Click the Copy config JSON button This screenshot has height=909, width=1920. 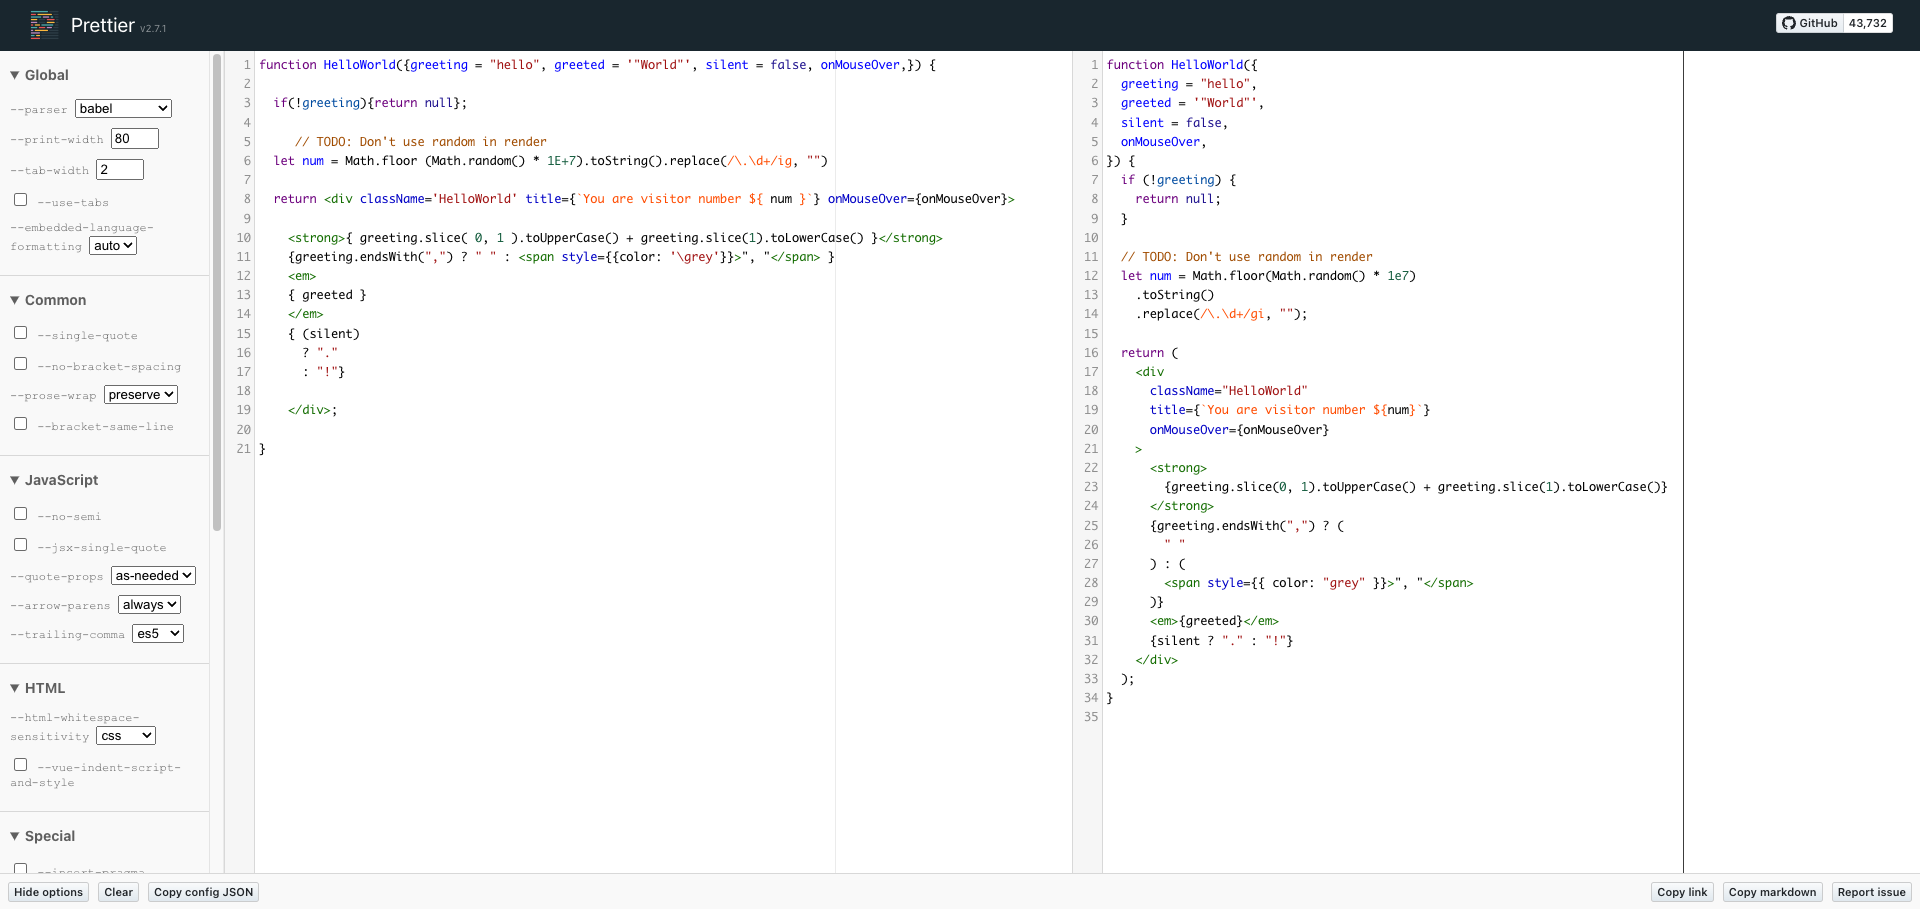click(203, 891)
